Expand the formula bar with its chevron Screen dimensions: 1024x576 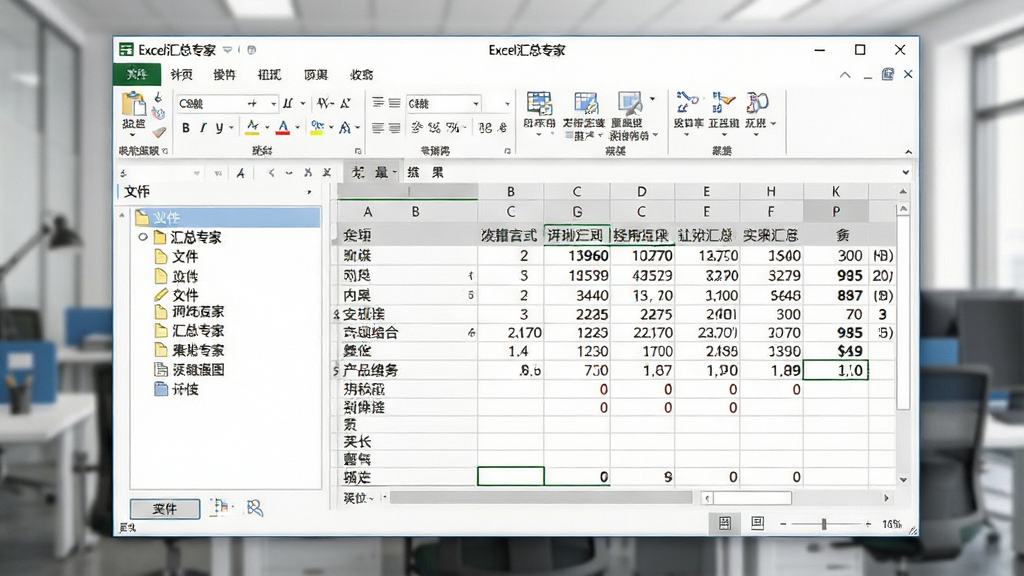pos(905,172)
